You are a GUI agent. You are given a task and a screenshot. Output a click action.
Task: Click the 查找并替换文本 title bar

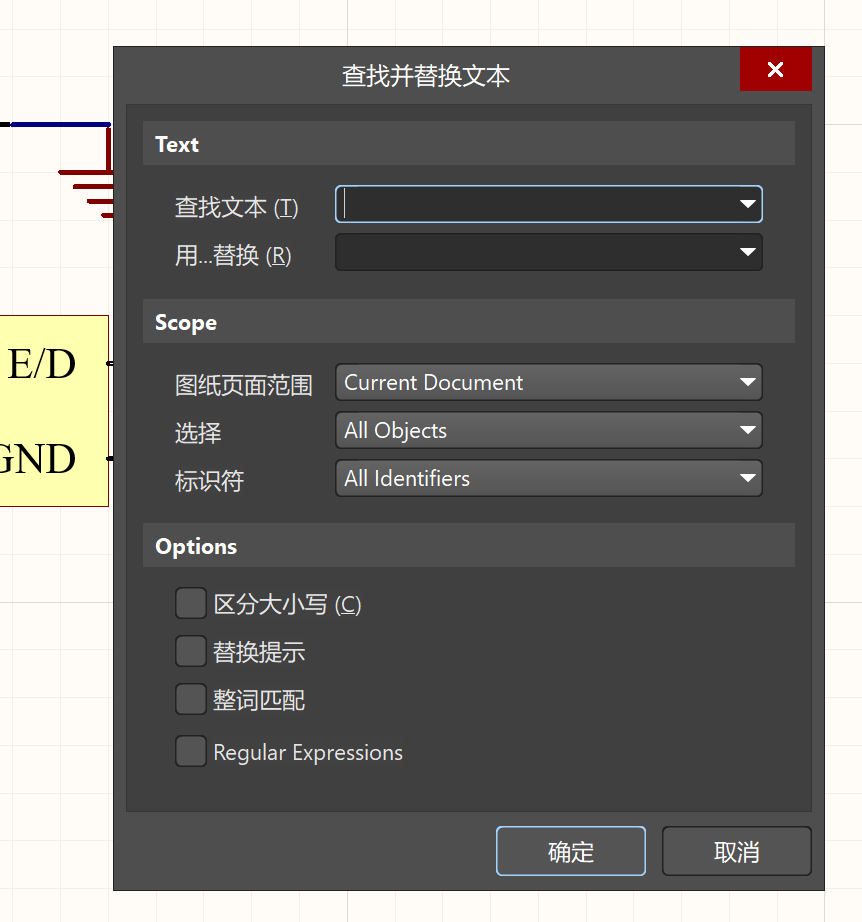(426, 76)
